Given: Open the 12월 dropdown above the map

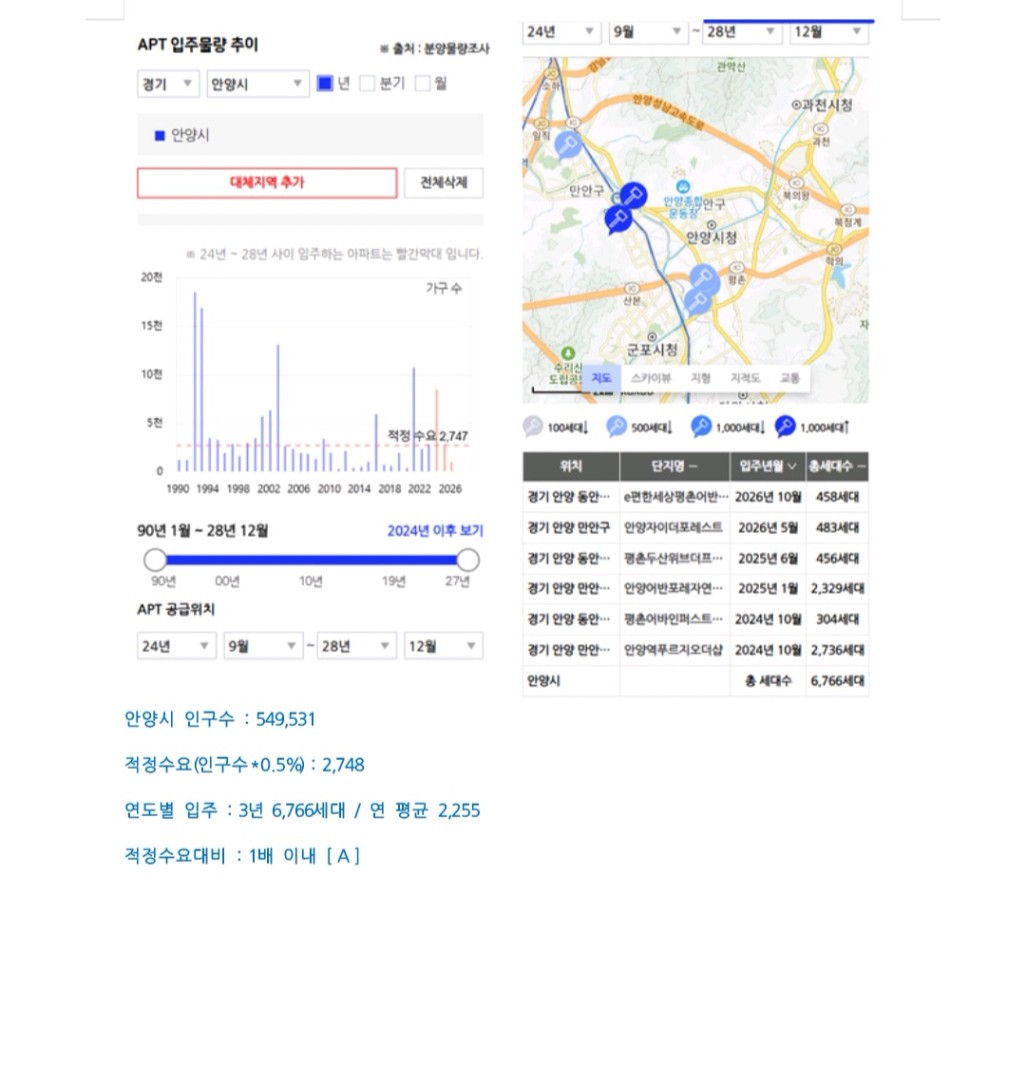Looking at the screenshot, I should 829,32.
